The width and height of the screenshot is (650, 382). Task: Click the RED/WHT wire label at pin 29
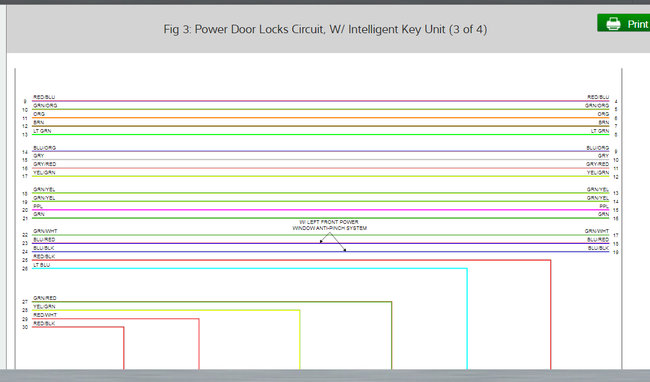(x=45, y=315)
